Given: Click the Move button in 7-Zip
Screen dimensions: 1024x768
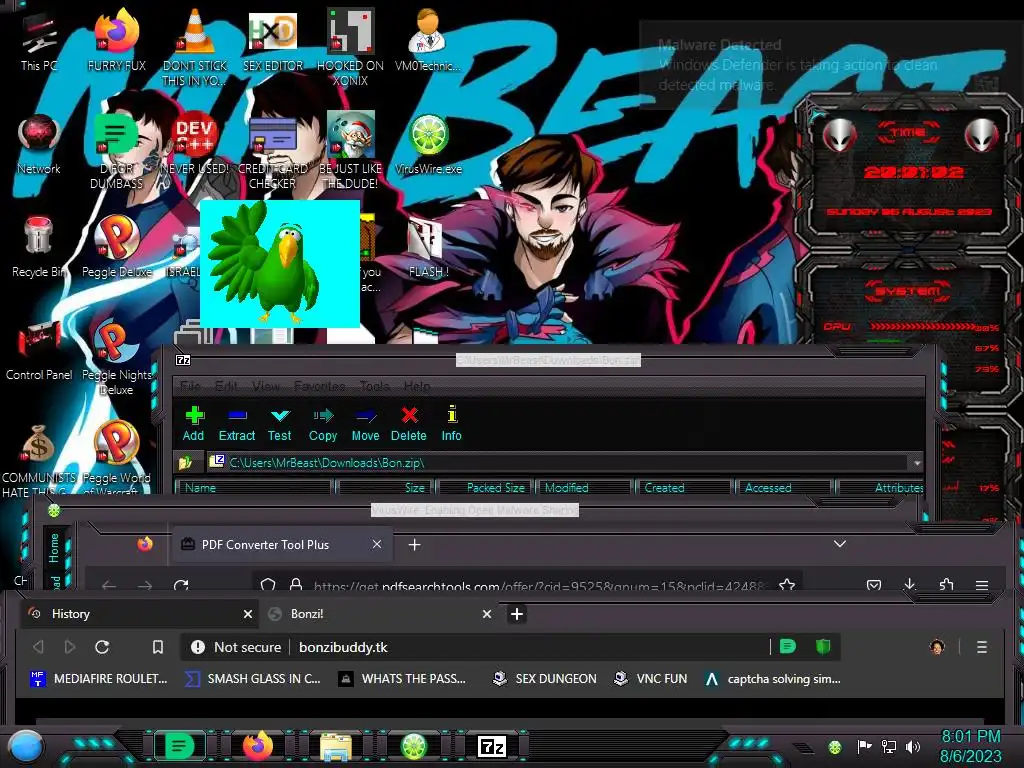Looking at the screenshot, I should [x=365, y=423].
